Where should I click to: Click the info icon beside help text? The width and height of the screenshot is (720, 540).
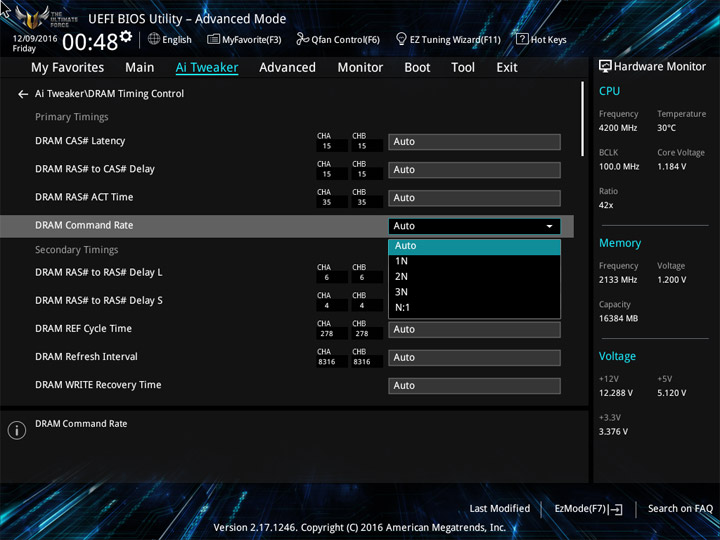coord(17,430)
